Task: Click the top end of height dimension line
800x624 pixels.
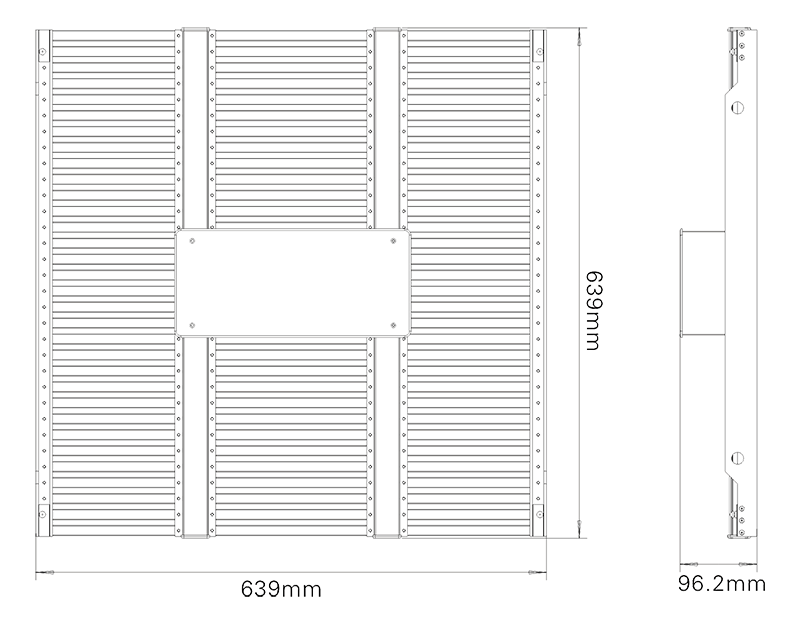Action: click(579, 35)
